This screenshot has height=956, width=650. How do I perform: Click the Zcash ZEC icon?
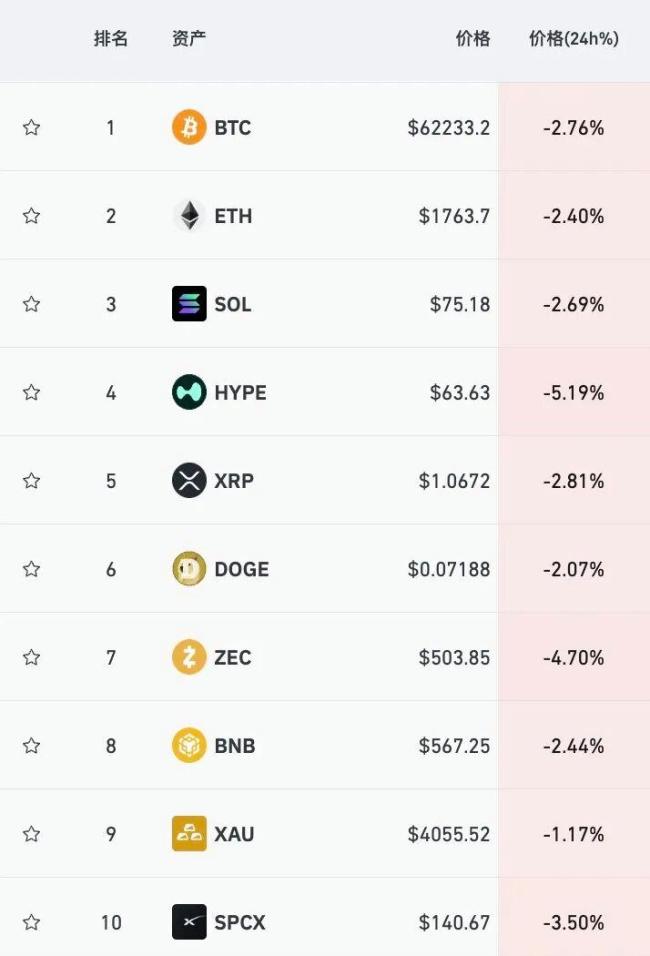[x=189, y=657]
